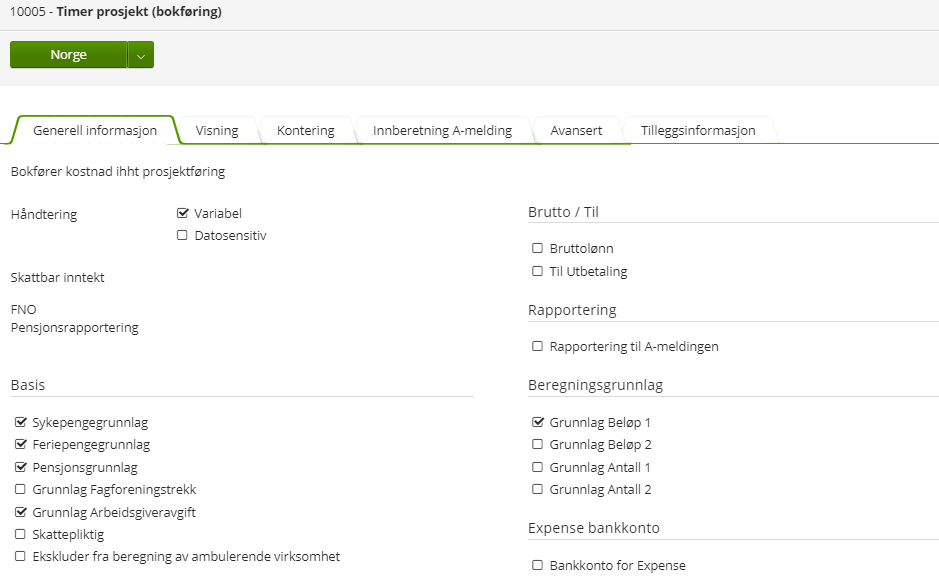Check Grunnlag Antall 2 box
Viewport: 939px width, 581px height.
[x=538, y=490]
